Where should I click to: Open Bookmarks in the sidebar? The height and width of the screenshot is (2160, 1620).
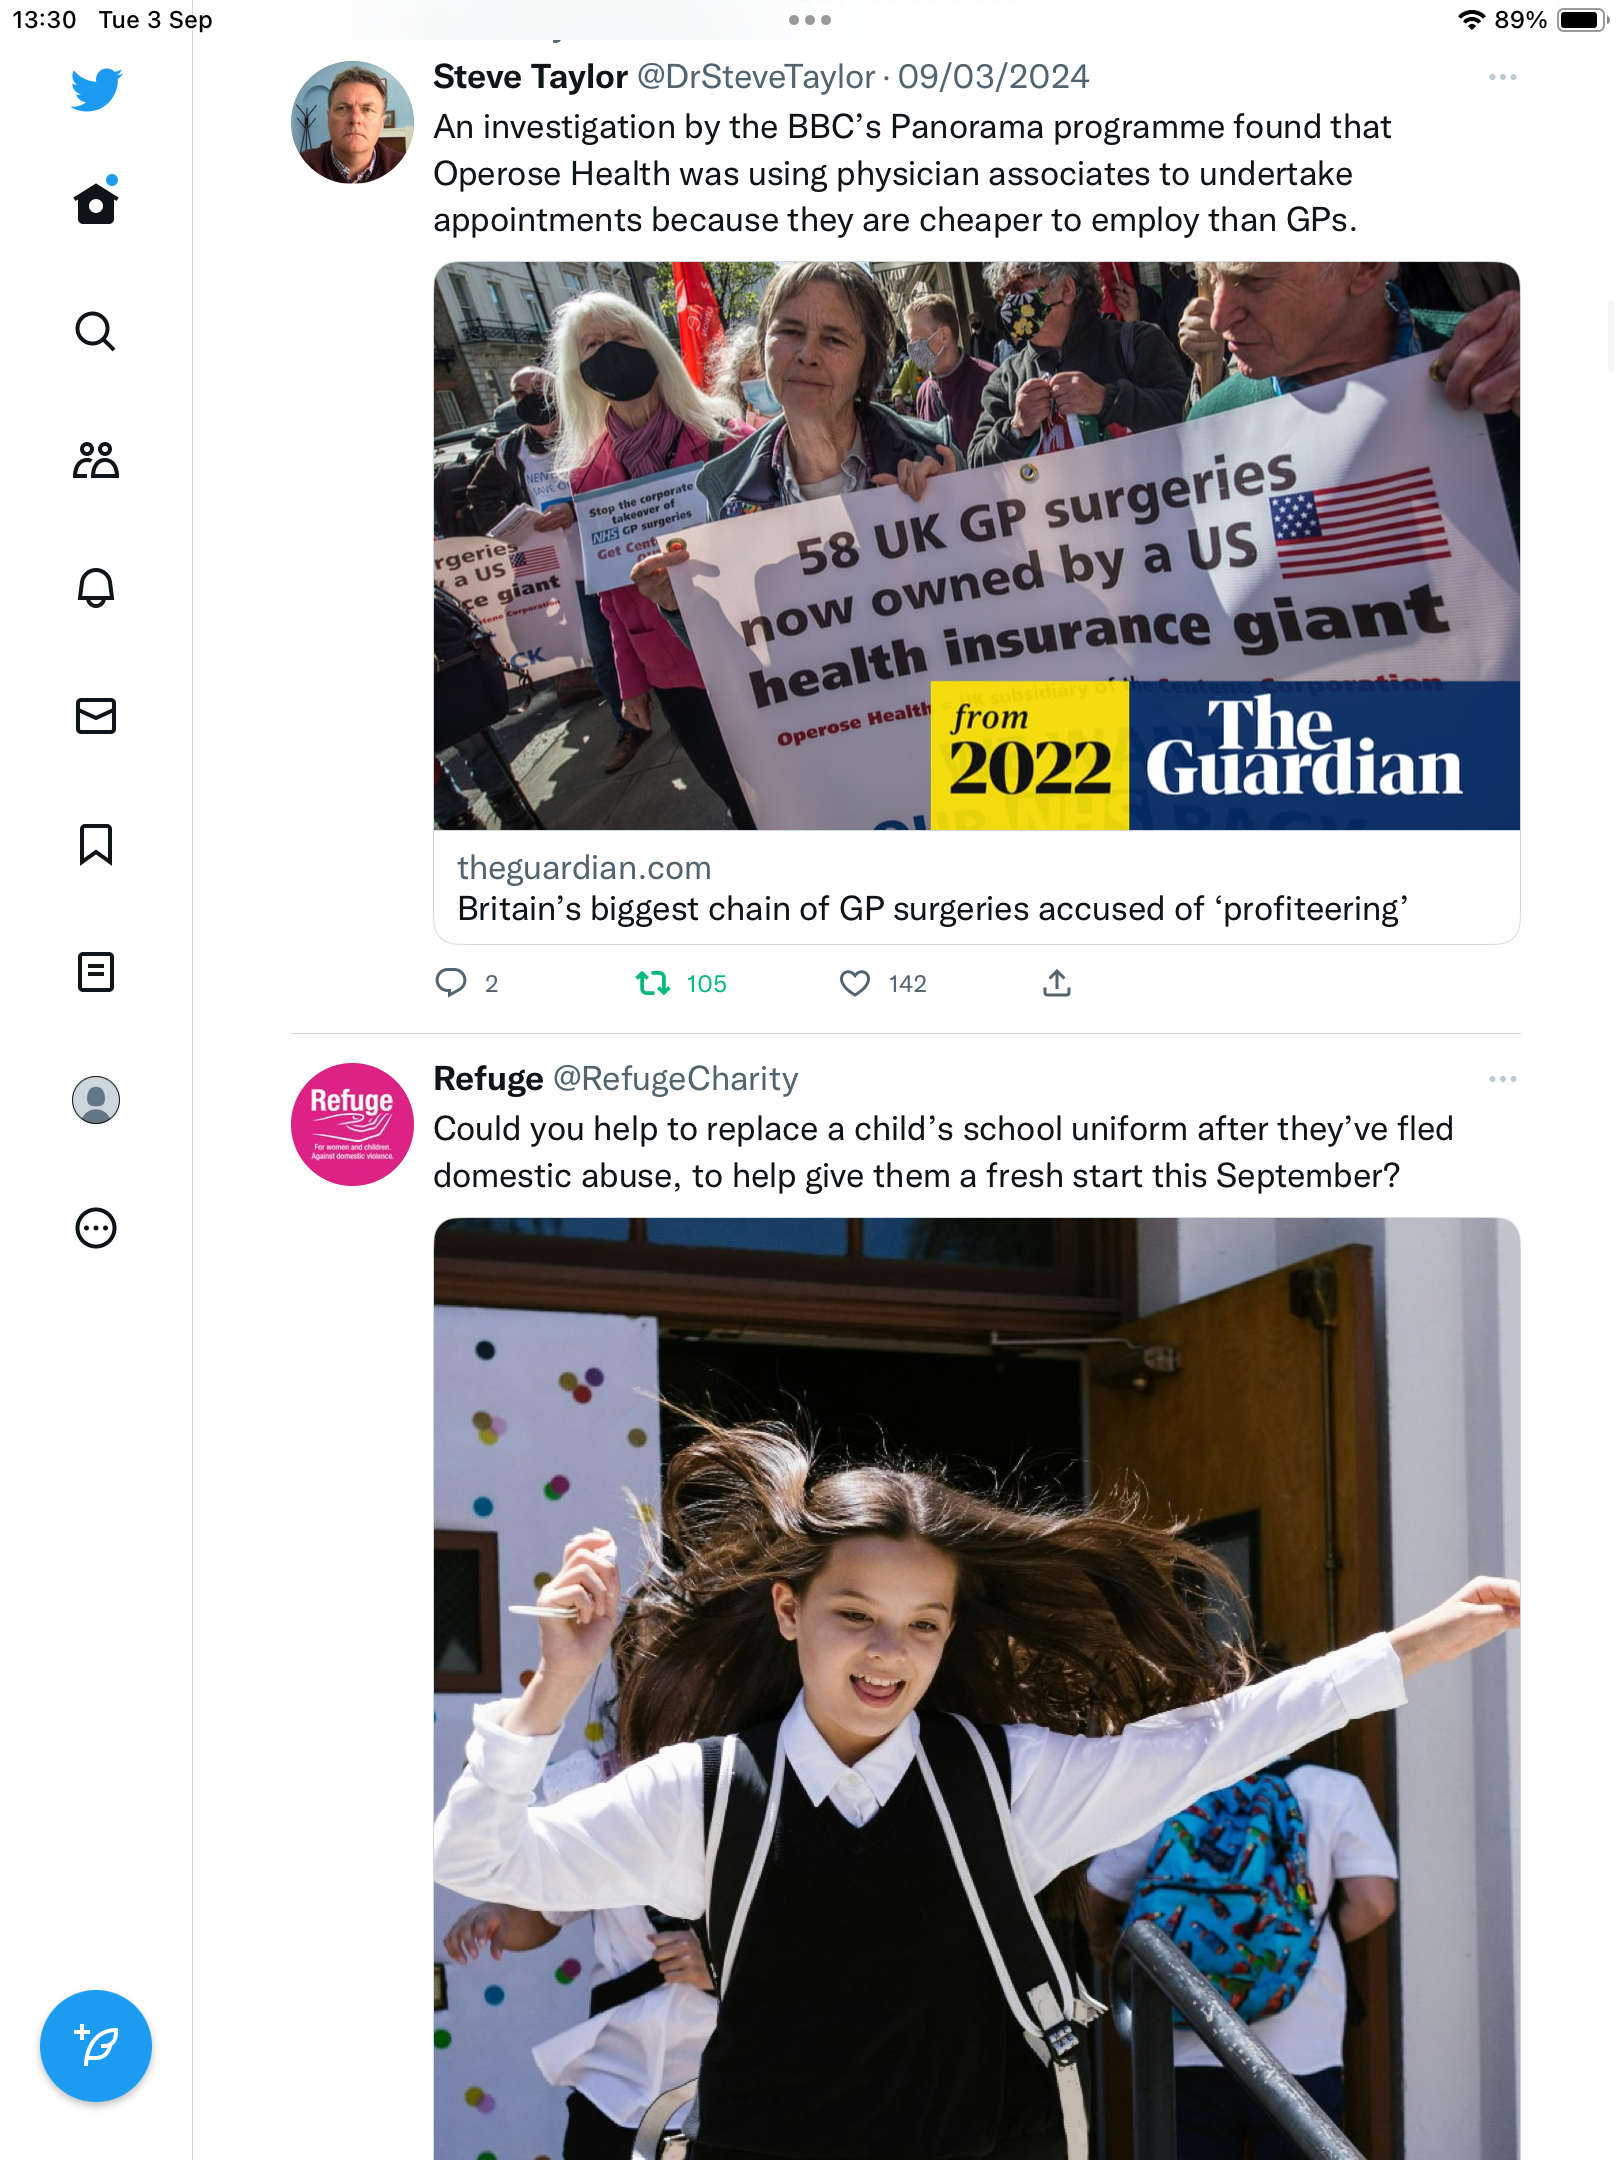coord(96,844)
